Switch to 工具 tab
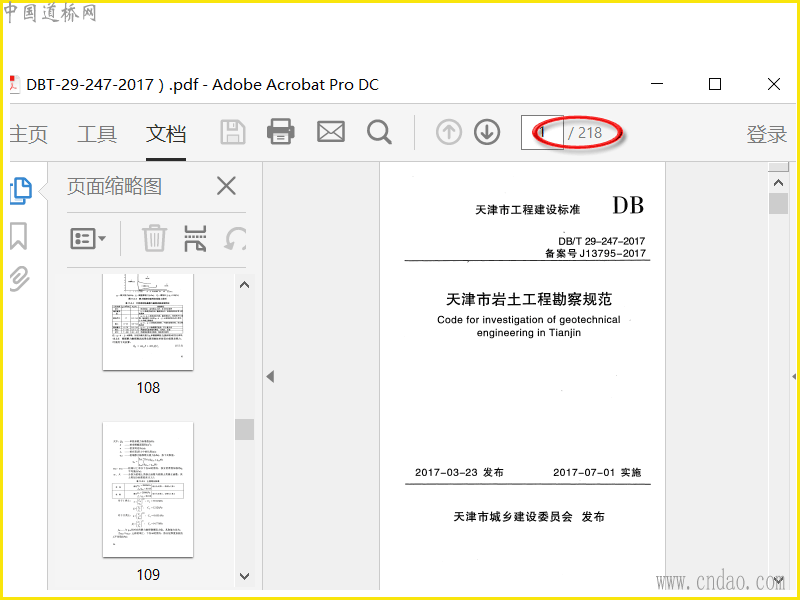Viewport: 800px width, 600px height. (x=97, y=134)
